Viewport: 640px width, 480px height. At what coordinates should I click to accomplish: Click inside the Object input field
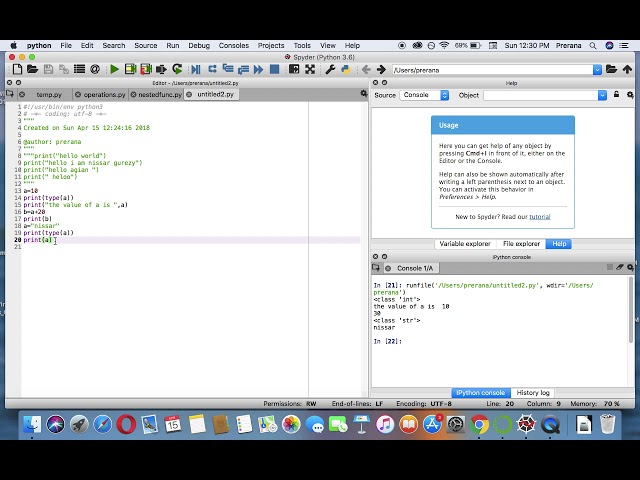[540, 95]
